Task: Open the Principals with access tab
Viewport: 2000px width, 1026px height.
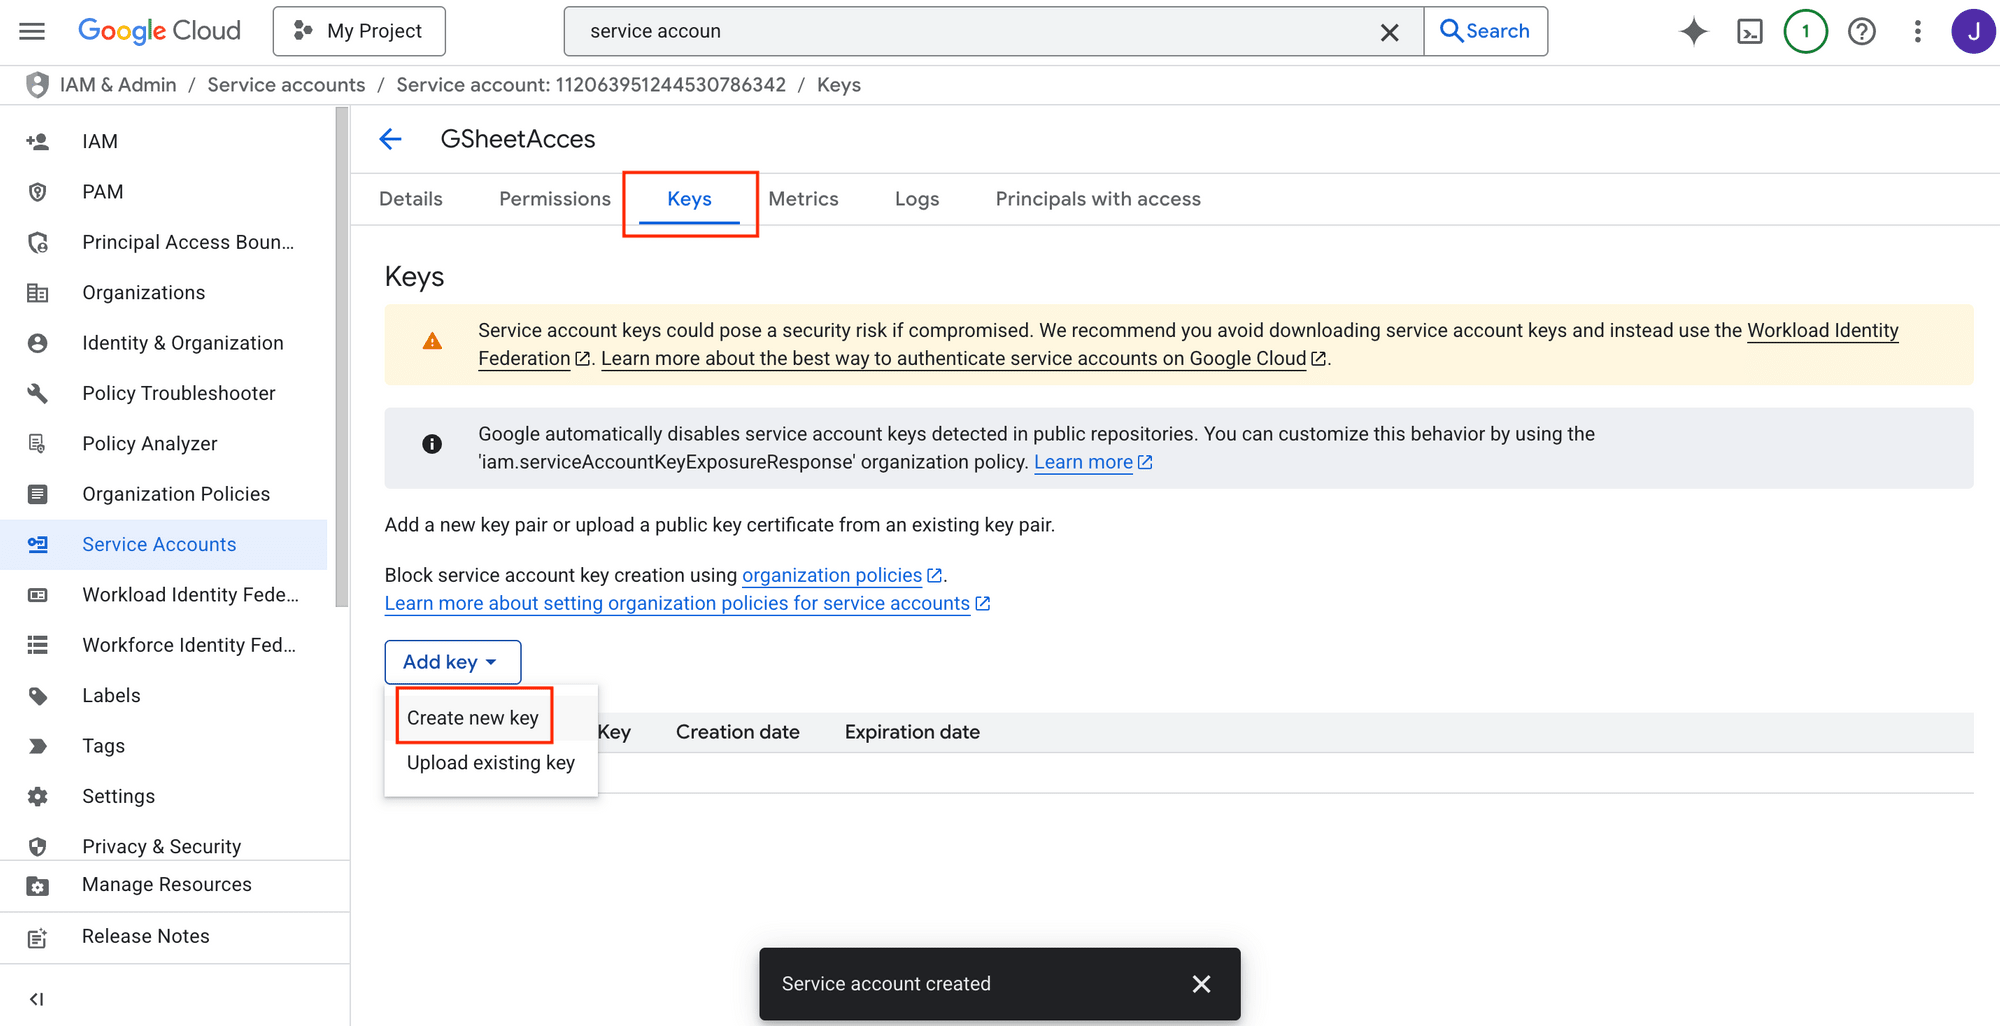Action: (1098, 199)
